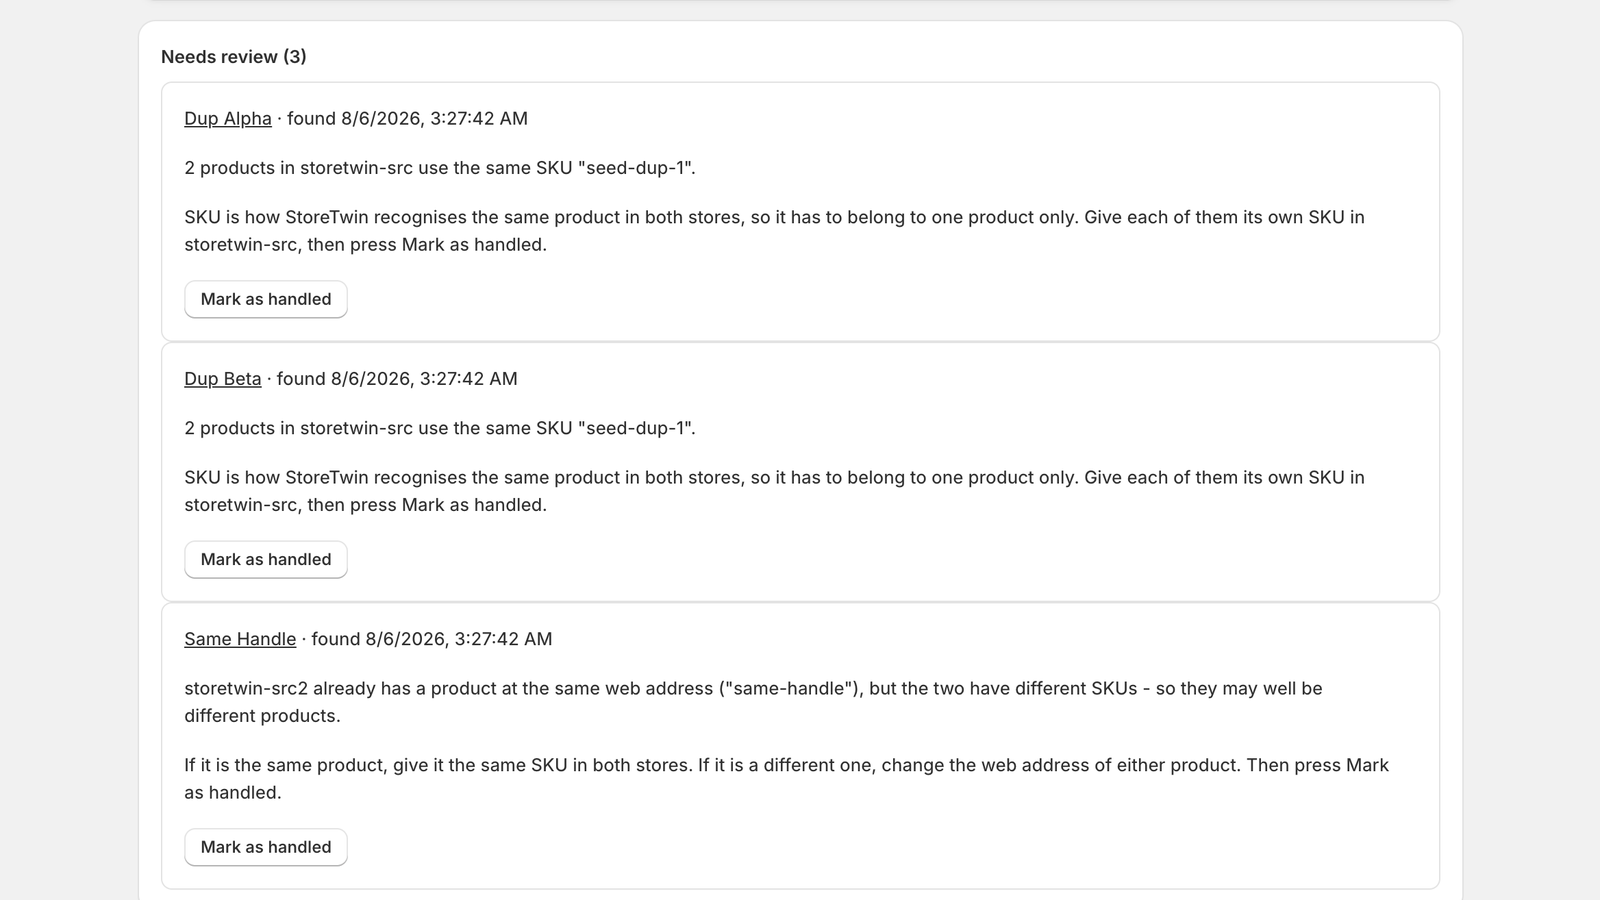
Task: Click the duplicate SKU message in Dup Beta card
Action: click(440, 428)
